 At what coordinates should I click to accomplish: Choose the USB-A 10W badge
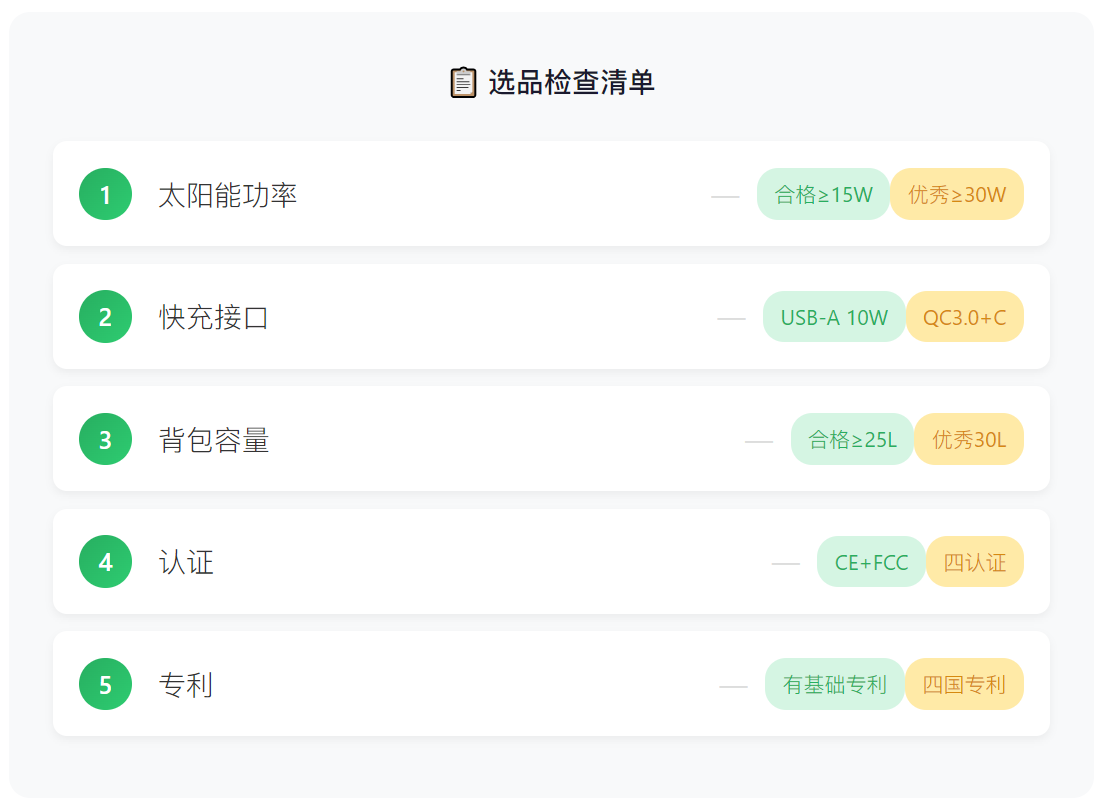[834, 317]
